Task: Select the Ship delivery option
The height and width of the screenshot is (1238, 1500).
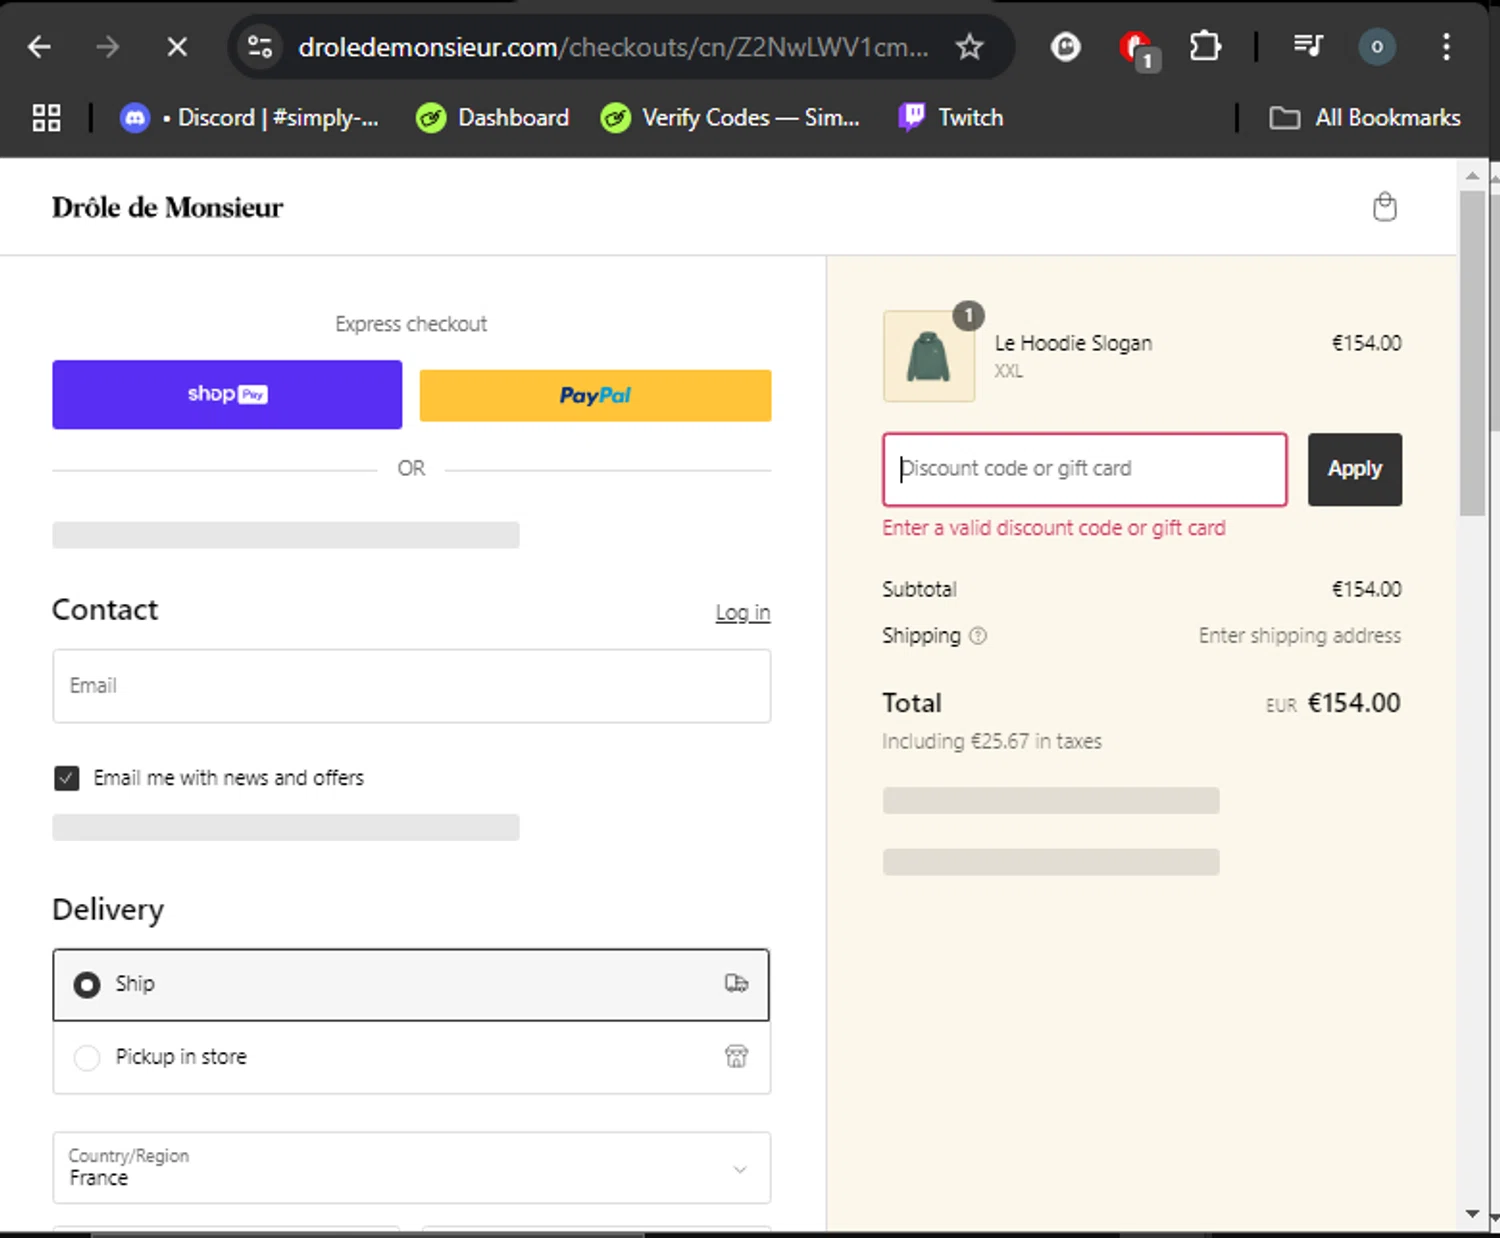Action: 411,985
